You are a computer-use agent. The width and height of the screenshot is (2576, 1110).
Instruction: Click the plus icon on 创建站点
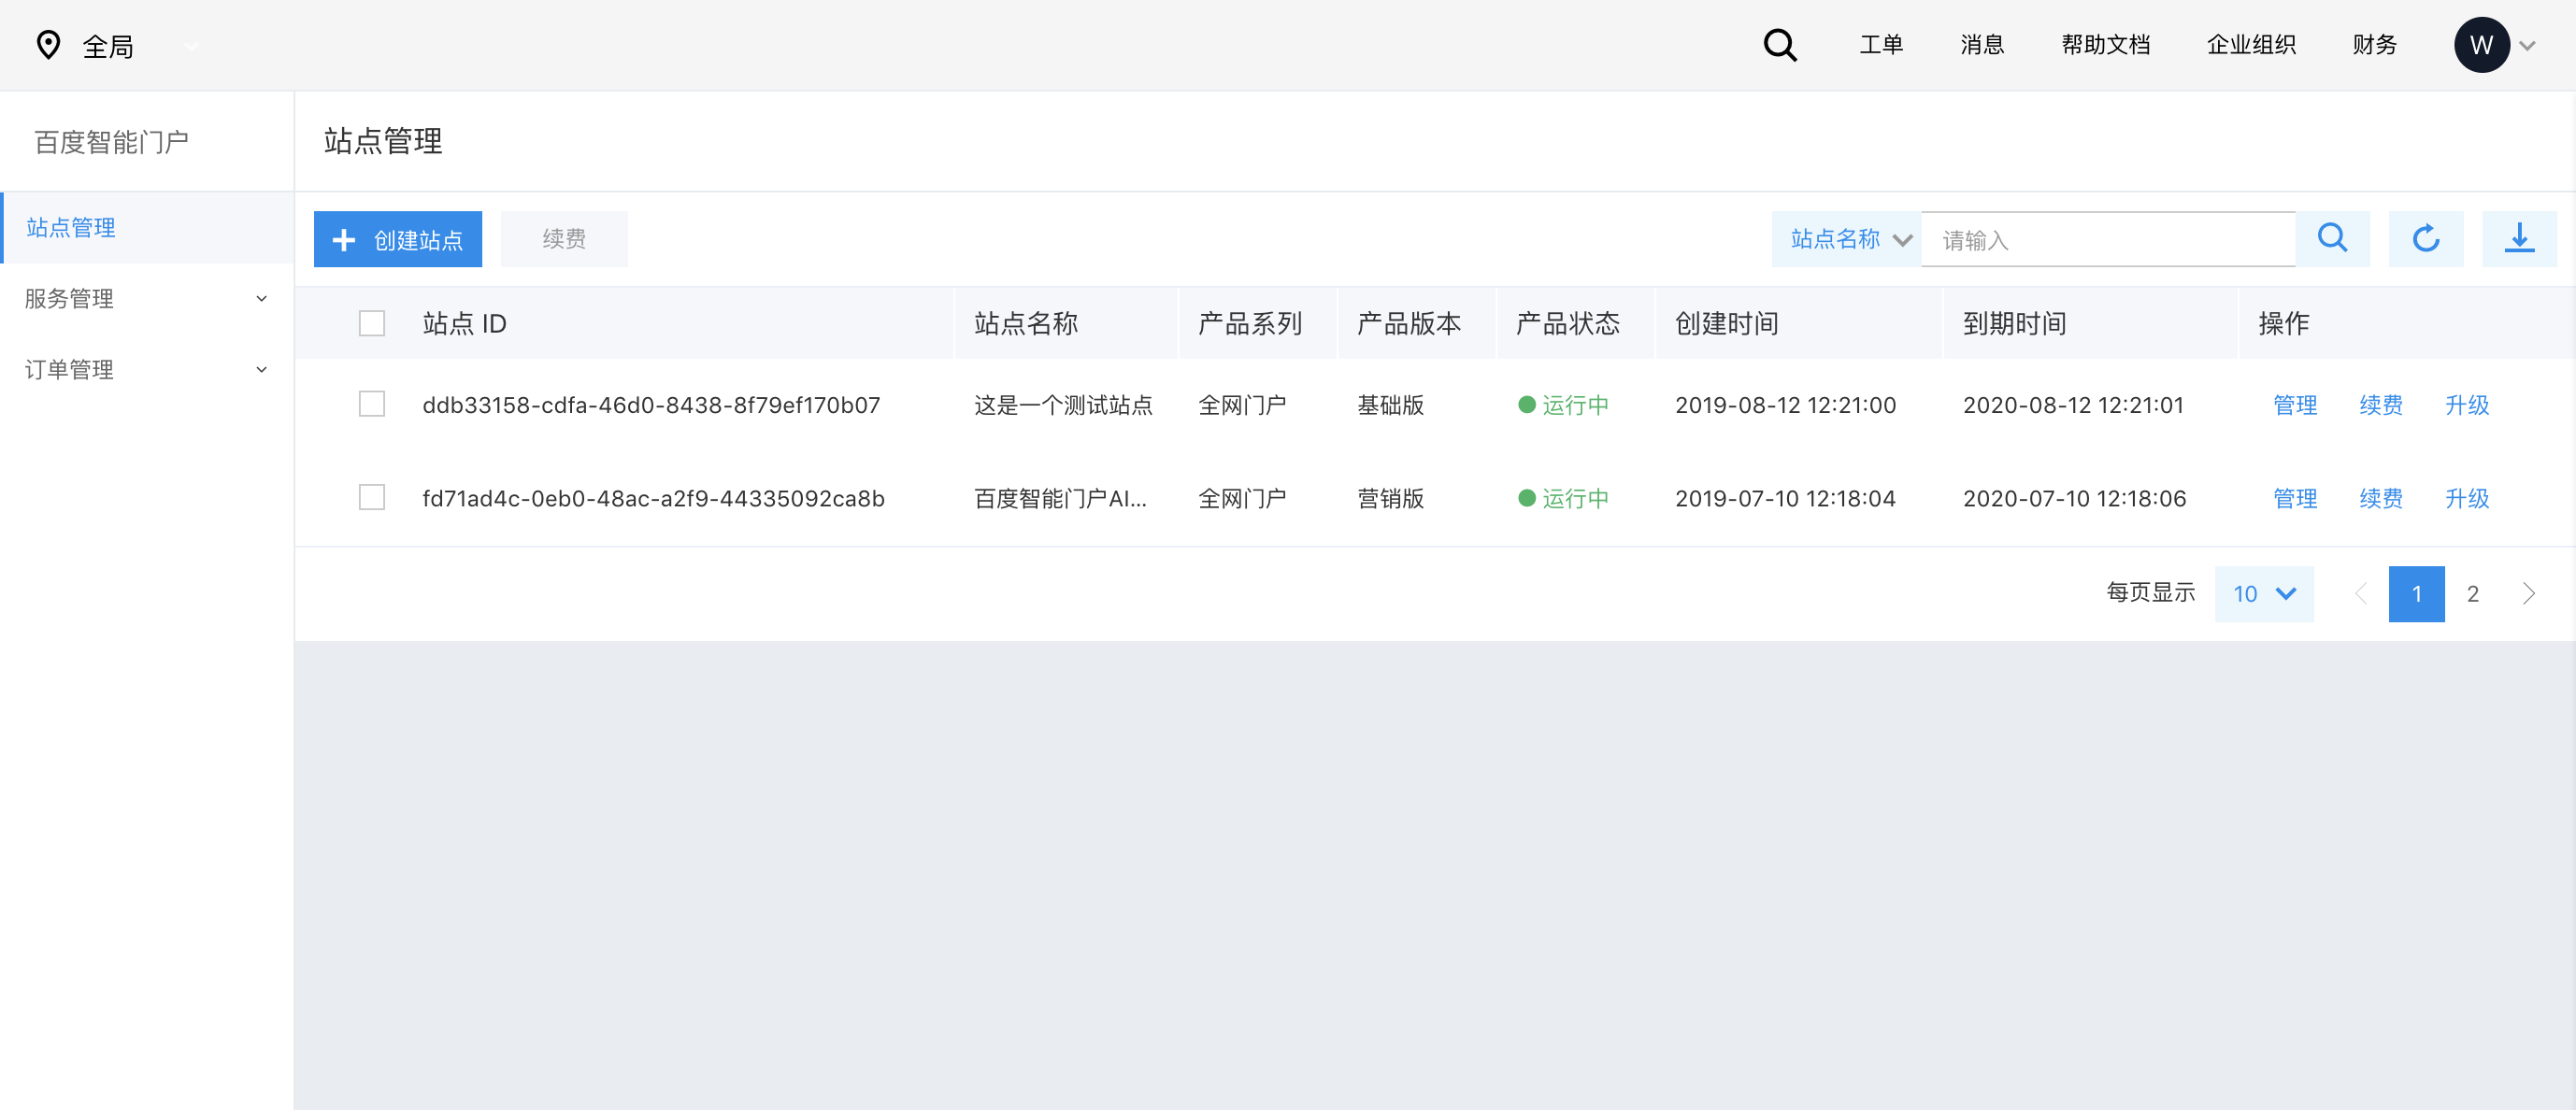(x=344, y=240)
